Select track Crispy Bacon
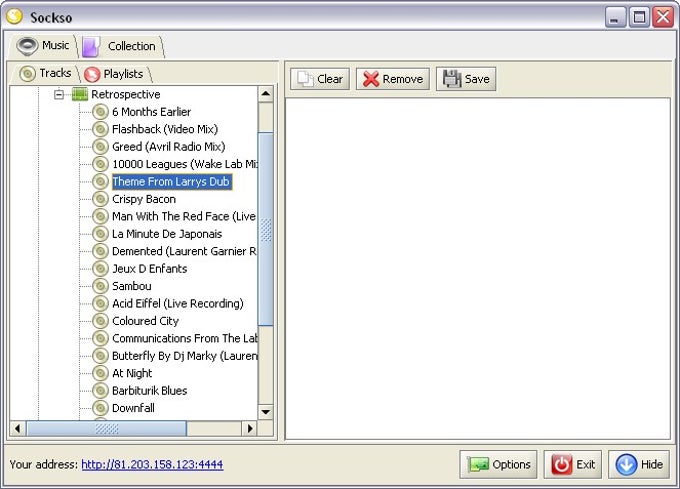Image resolution: width=680 pixels, height=489 pixels. point(144,199)
